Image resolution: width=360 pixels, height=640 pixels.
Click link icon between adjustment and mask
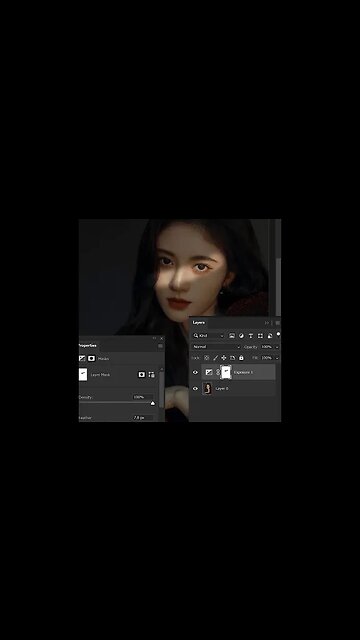click(218, 372)
